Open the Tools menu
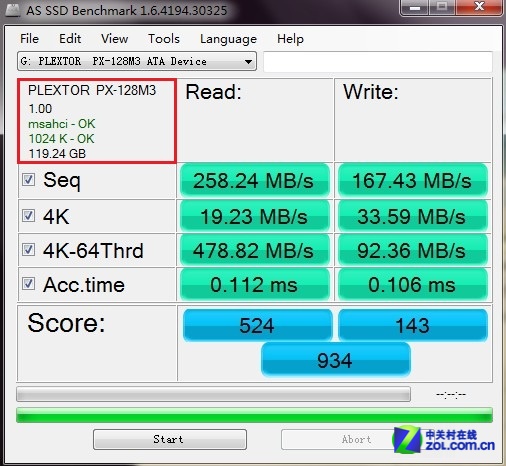This screenshot has width=506, height=466. (164, 39)
